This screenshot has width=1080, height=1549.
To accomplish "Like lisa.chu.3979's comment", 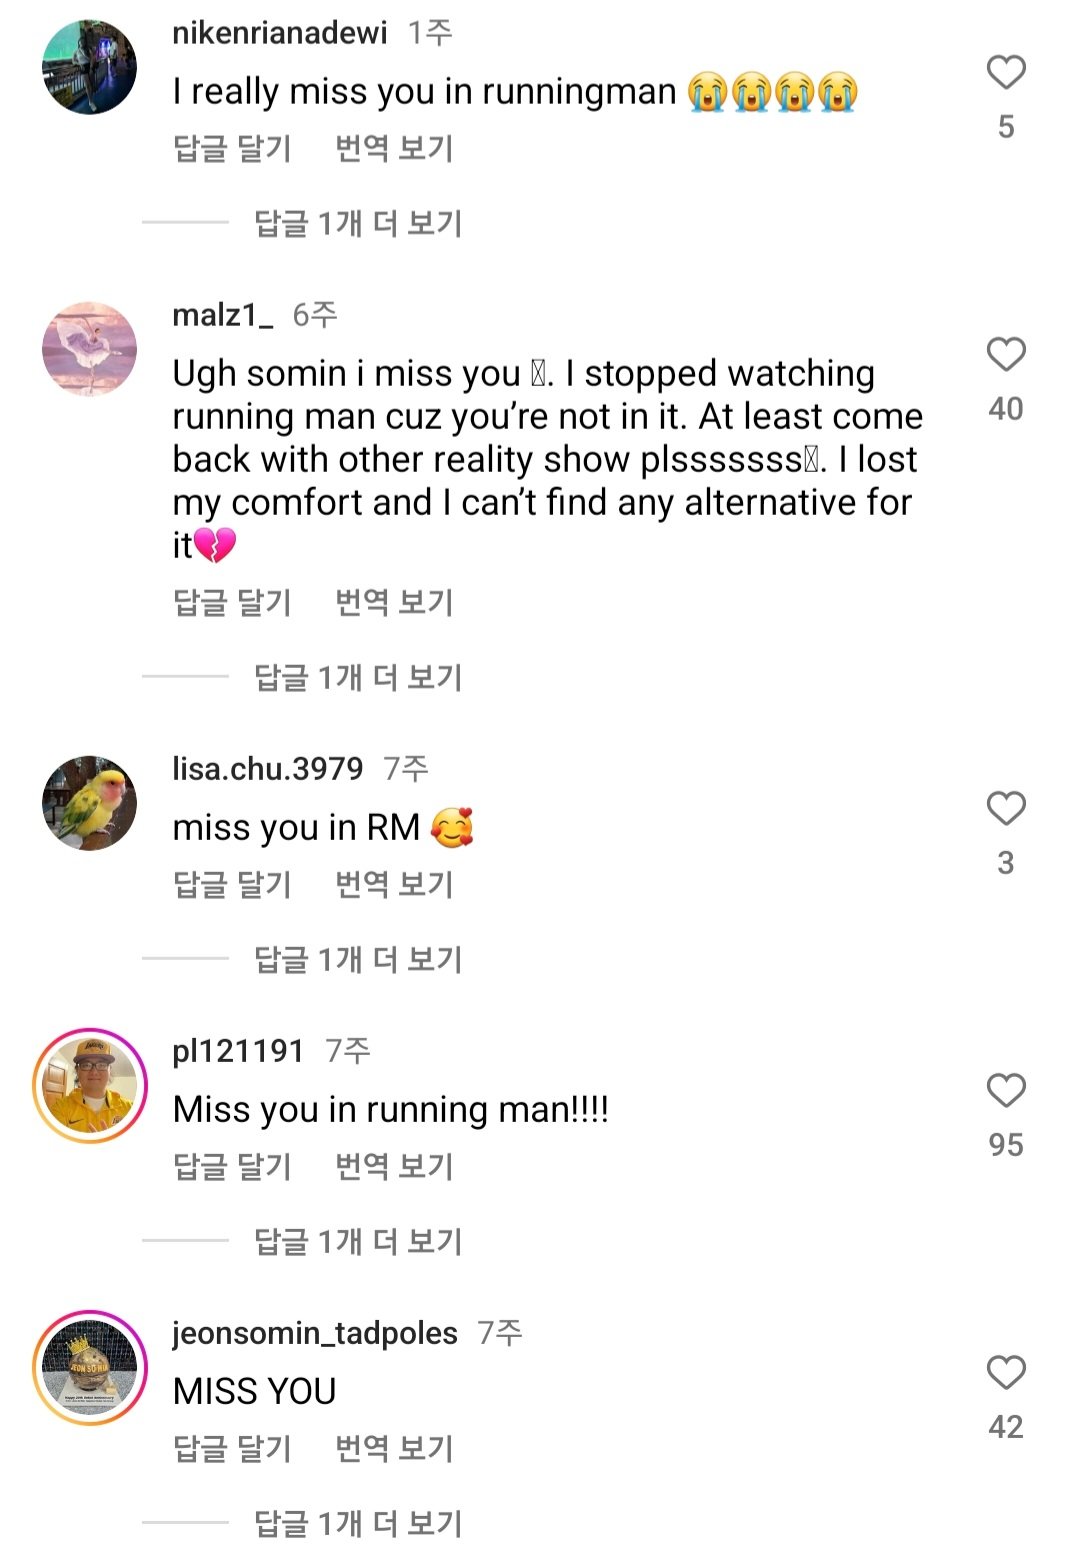I will pos(1006,809).
